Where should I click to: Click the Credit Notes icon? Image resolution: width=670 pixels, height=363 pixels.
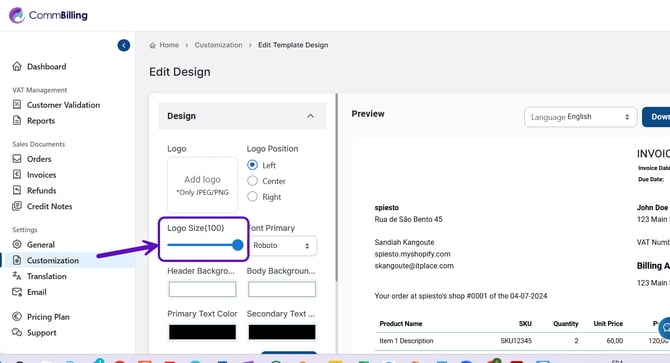17,206
